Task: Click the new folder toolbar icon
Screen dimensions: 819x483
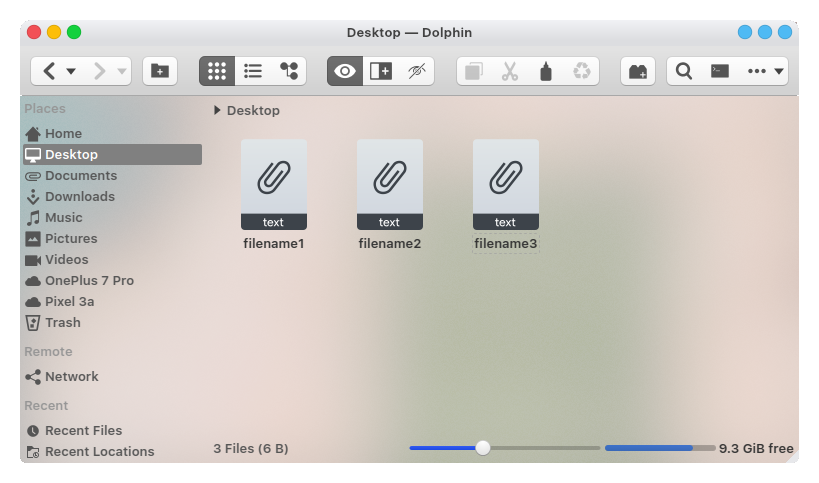Action: [x=158, y=71]
